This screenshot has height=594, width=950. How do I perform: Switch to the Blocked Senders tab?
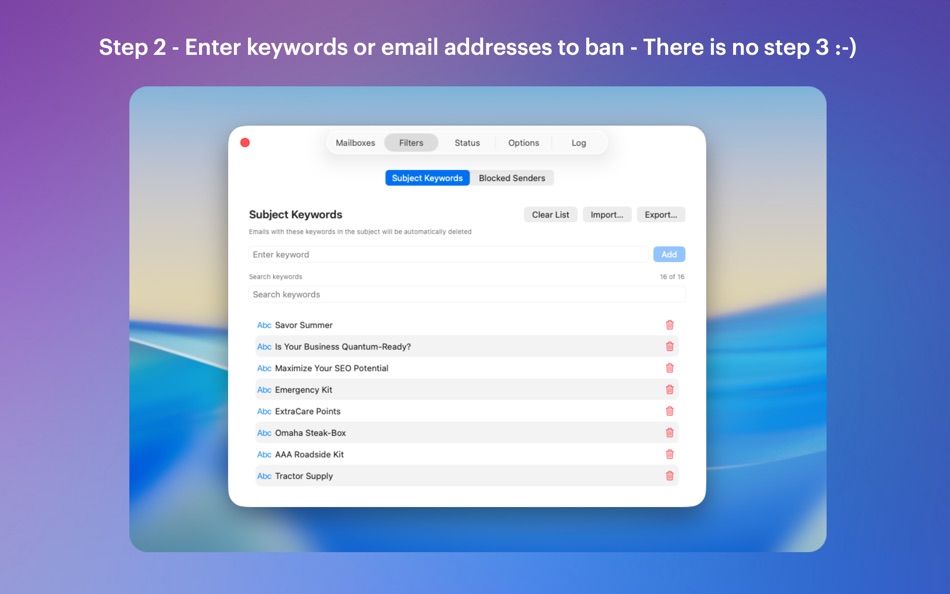click(x=512, y=177)
